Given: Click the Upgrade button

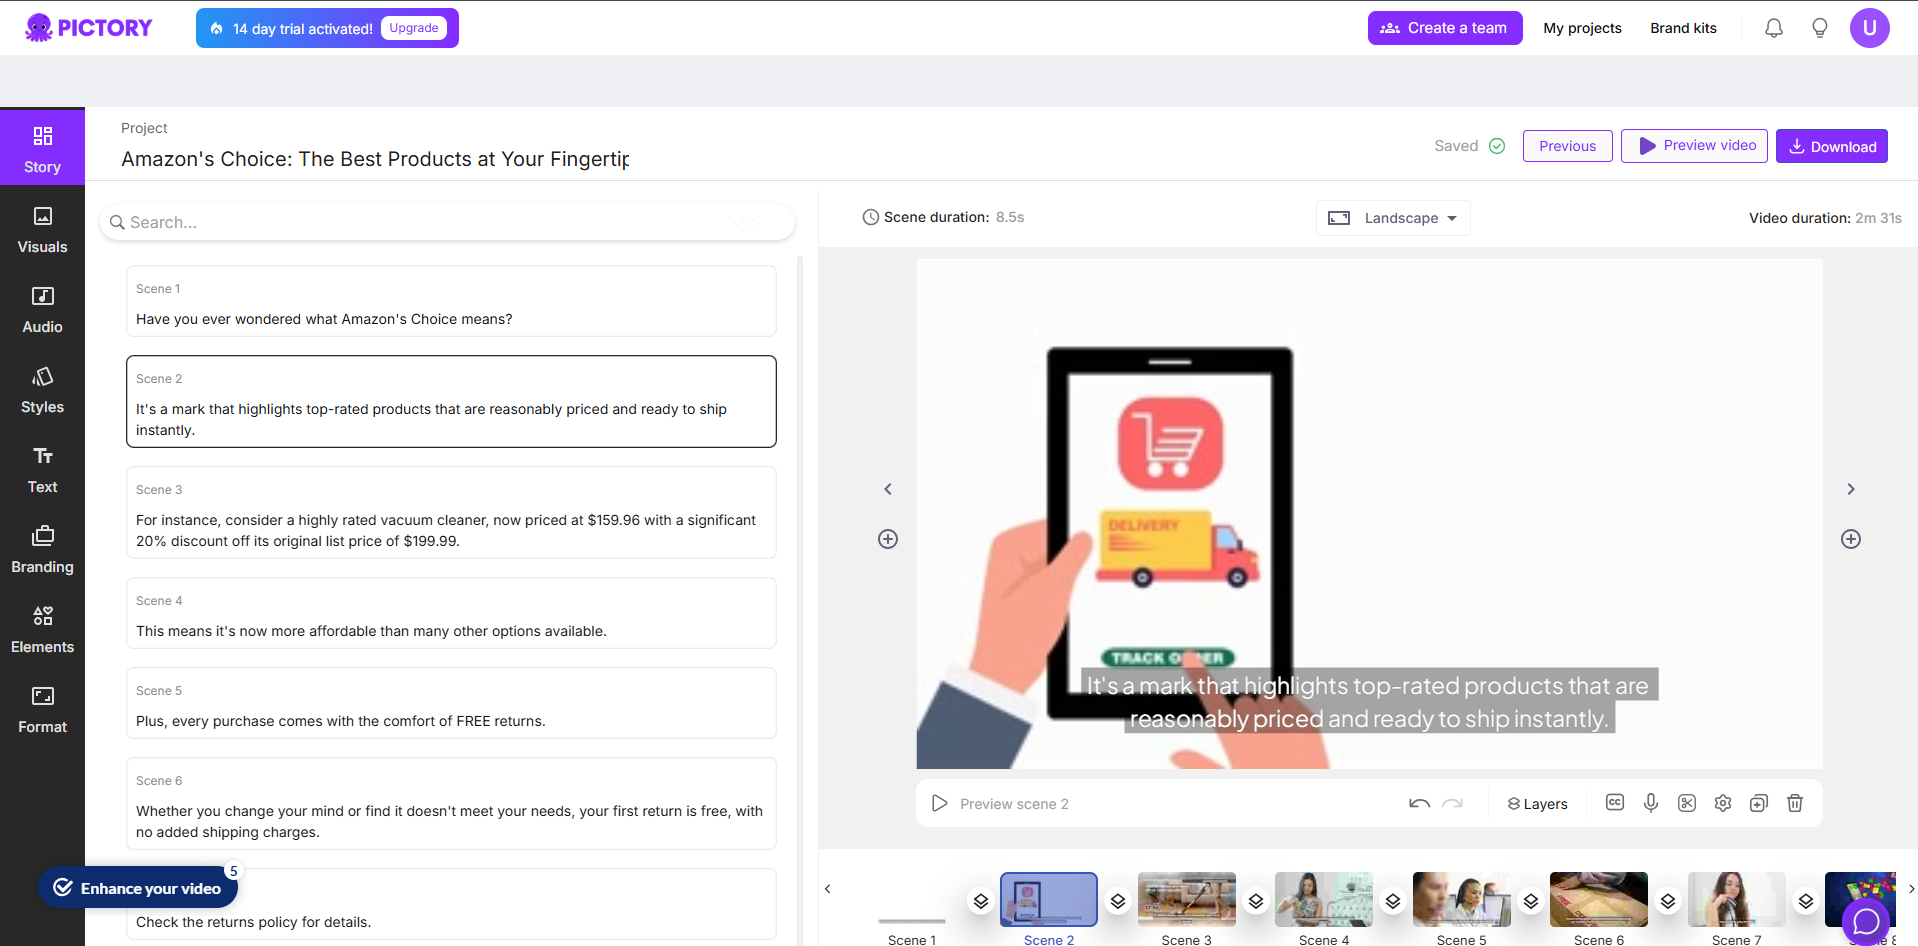Looking at the screenshot, I should click(x=414, y=28).
